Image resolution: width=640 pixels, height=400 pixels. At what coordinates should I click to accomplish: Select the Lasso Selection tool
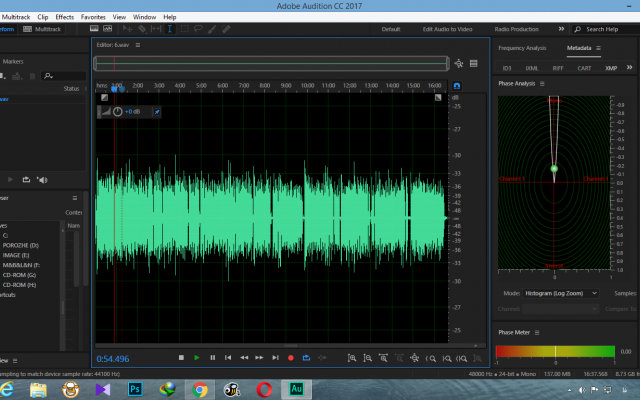click(198, 29)
